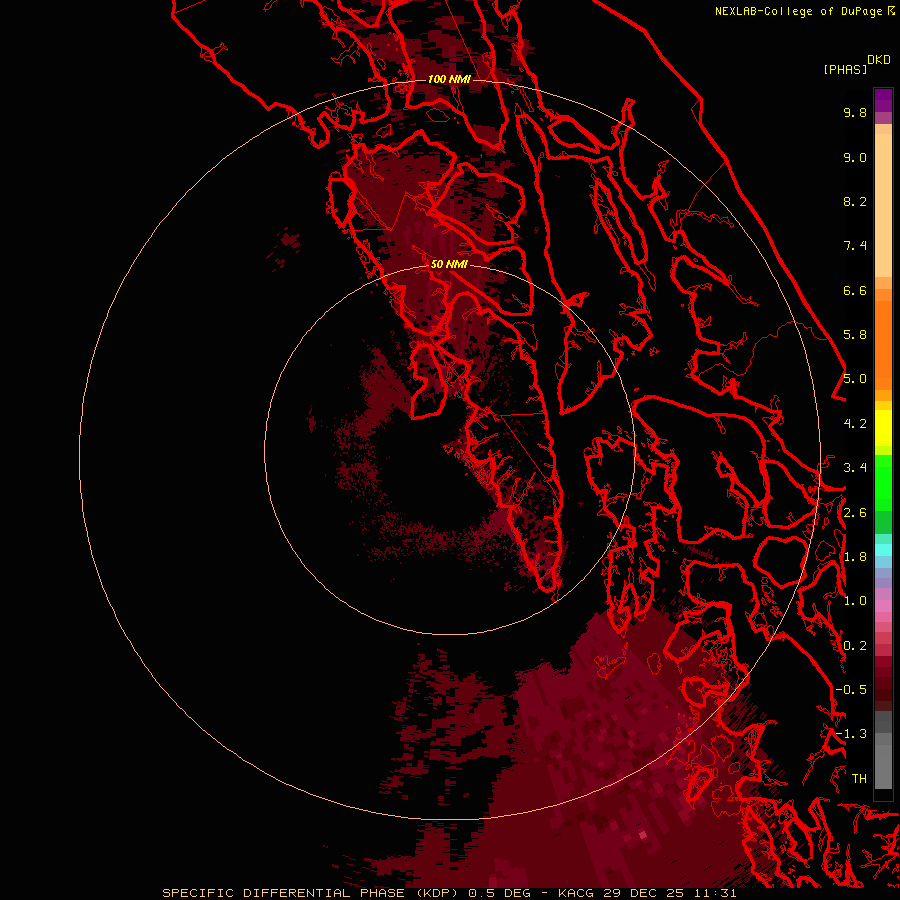Pick the light peach segment of color bar
The height and width of the screenshot is (900, 900).
click(883, 205)
